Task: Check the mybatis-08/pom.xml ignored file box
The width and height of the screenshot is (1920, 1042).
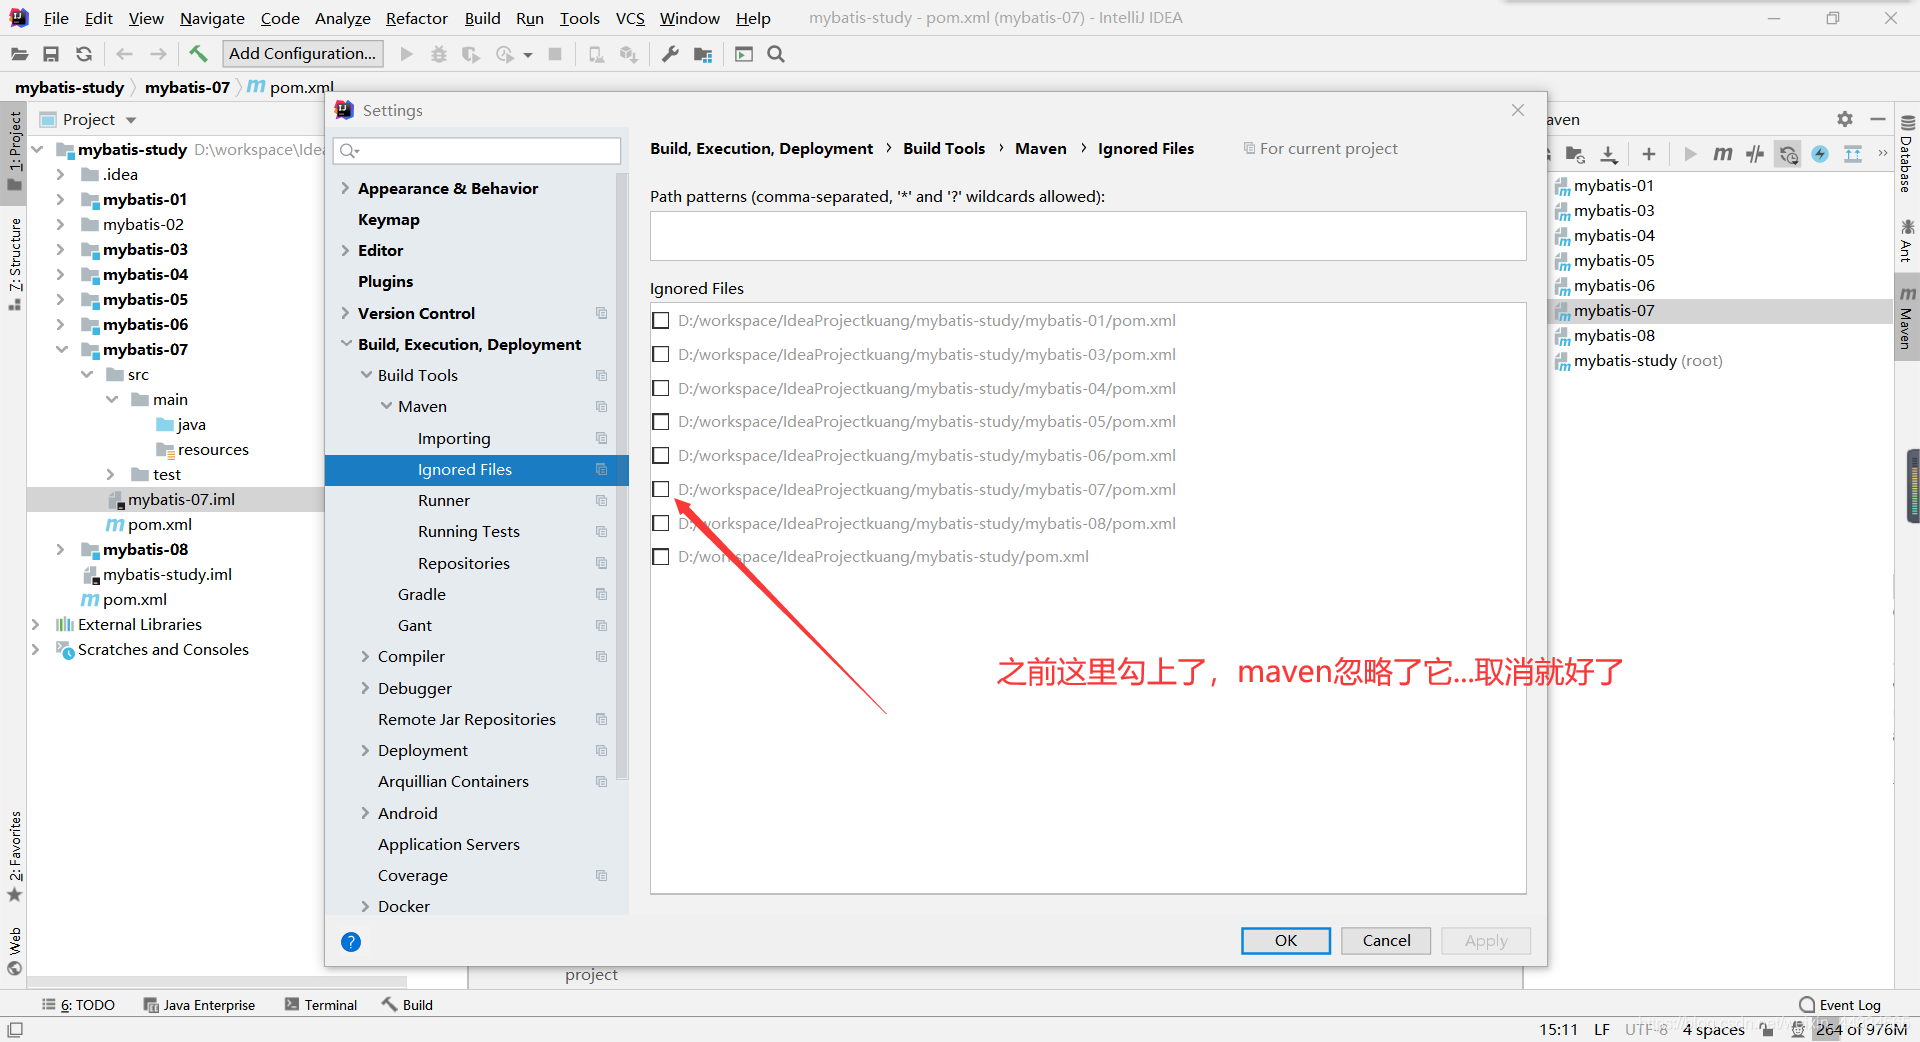Action: coord(660,523)
